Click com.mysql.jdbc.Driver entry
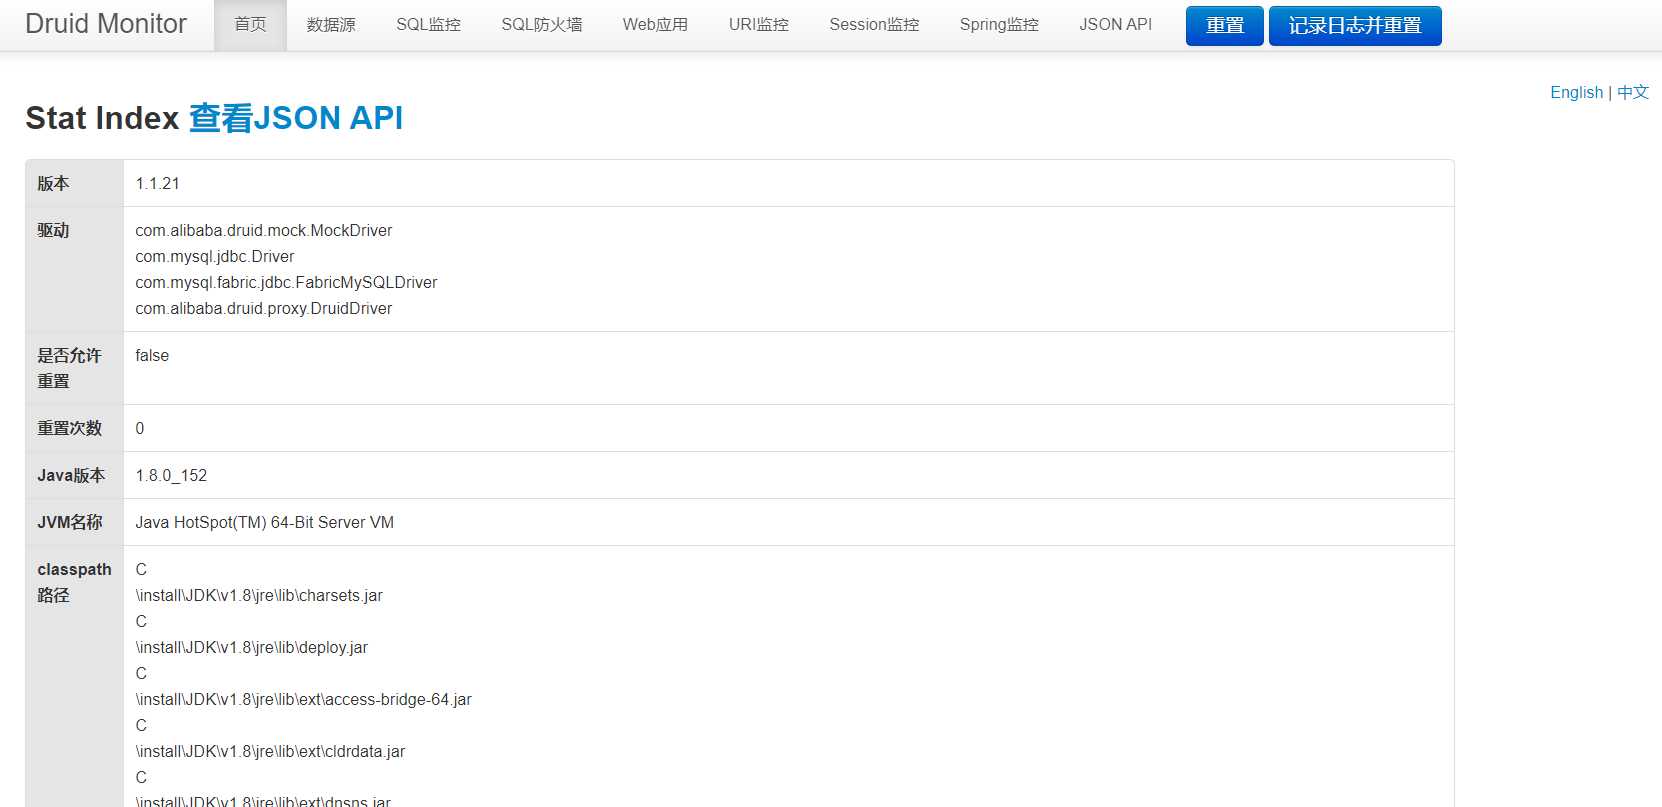 pos(215,256)
